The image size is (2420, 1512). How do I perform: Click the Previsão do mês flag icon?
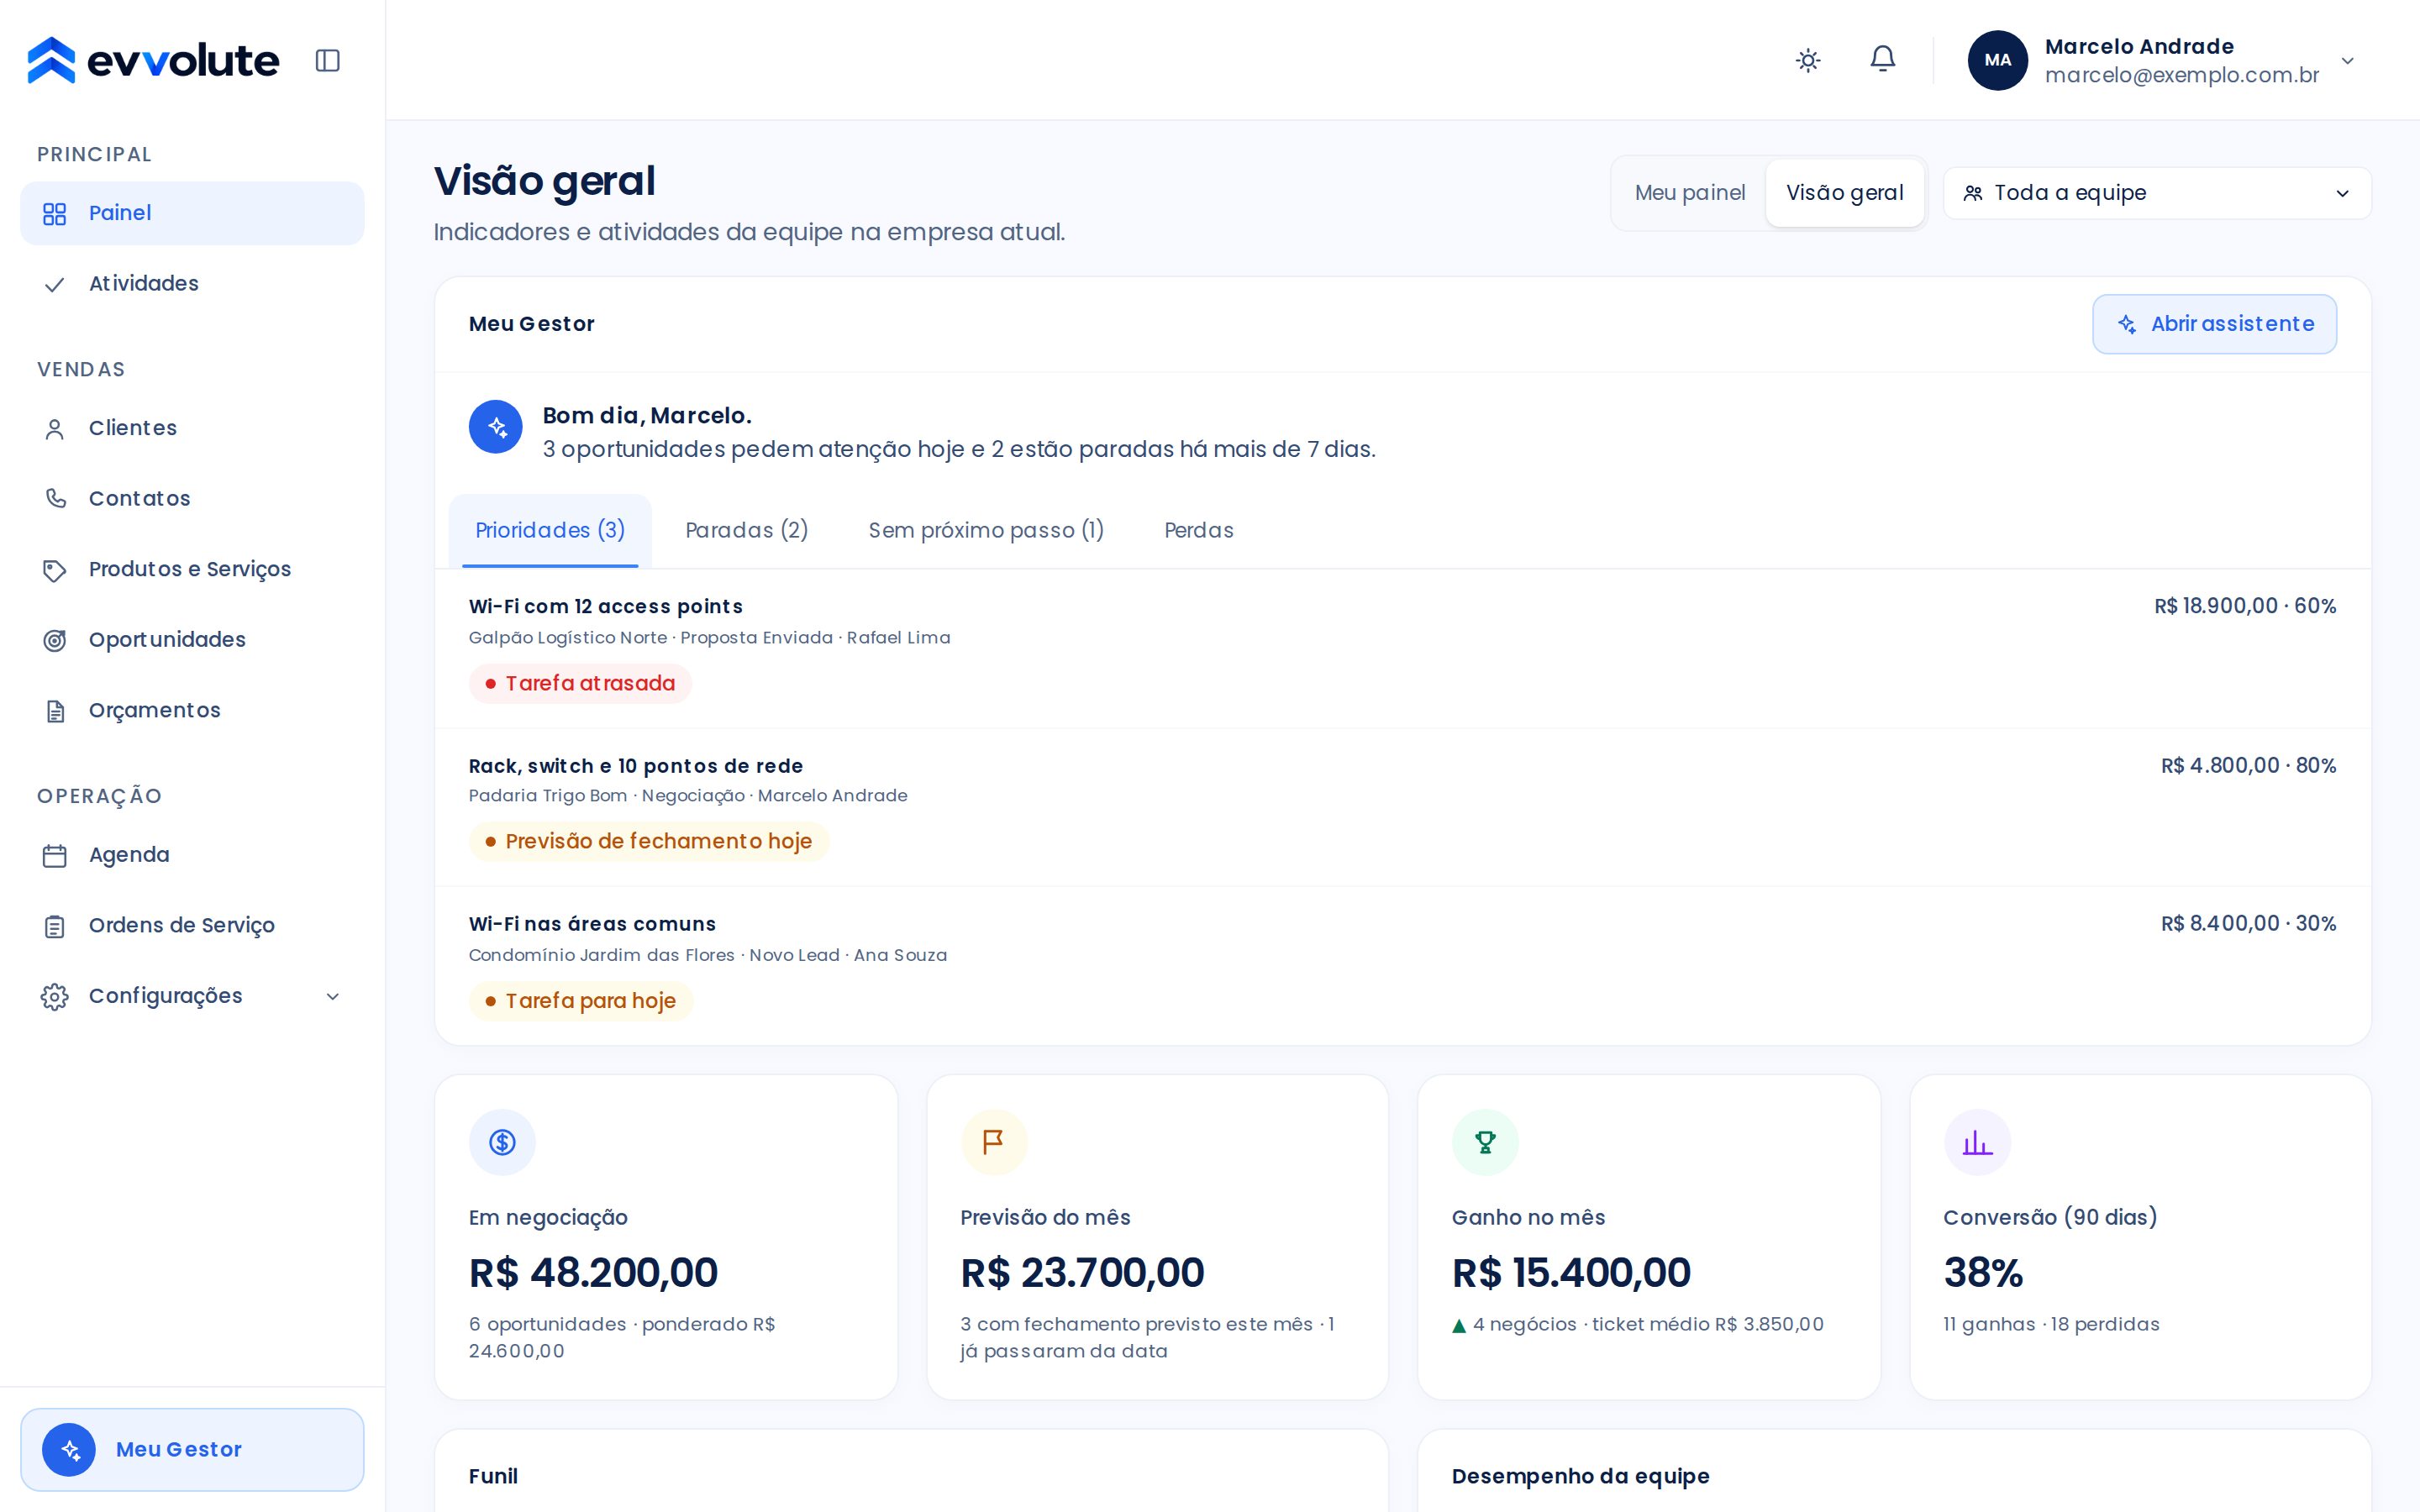click(x=994, y=1142)
